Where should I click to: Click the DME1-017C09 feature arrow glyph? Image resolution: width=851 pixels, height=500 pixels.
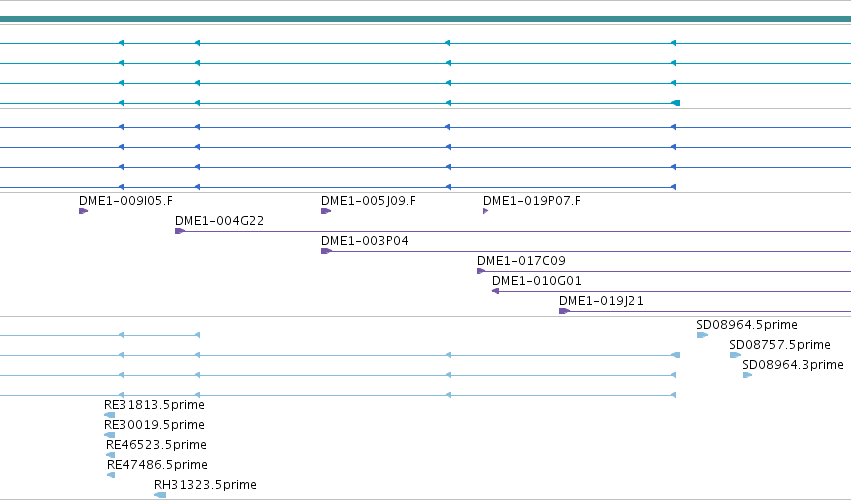point(481,271)
